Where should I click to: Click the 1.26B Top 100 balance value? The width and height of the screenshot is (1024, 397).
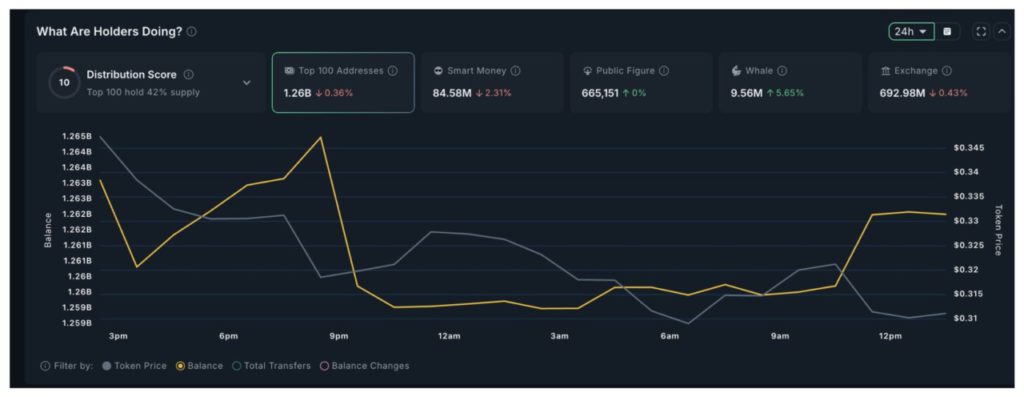coord(297,93)
